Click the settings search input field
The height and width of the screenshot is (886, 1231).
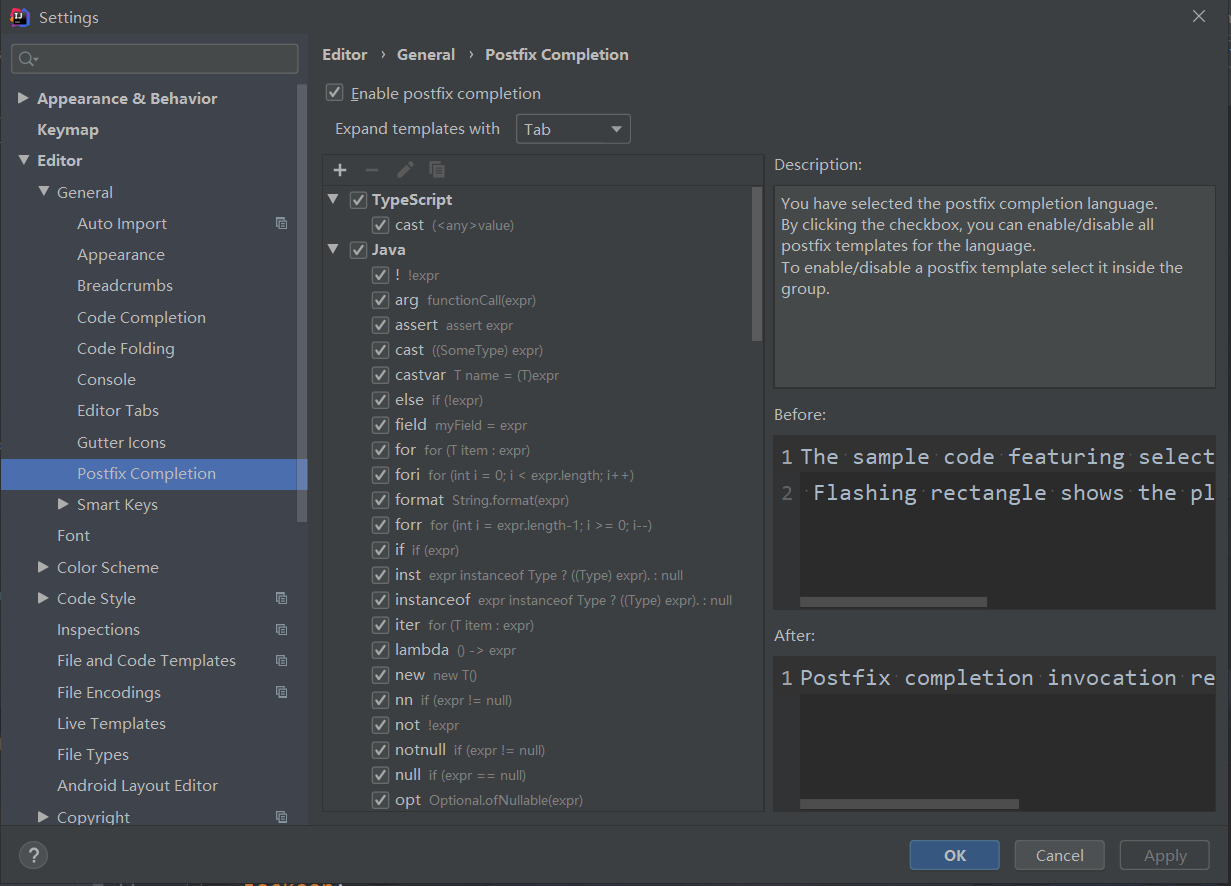point(155,59)
